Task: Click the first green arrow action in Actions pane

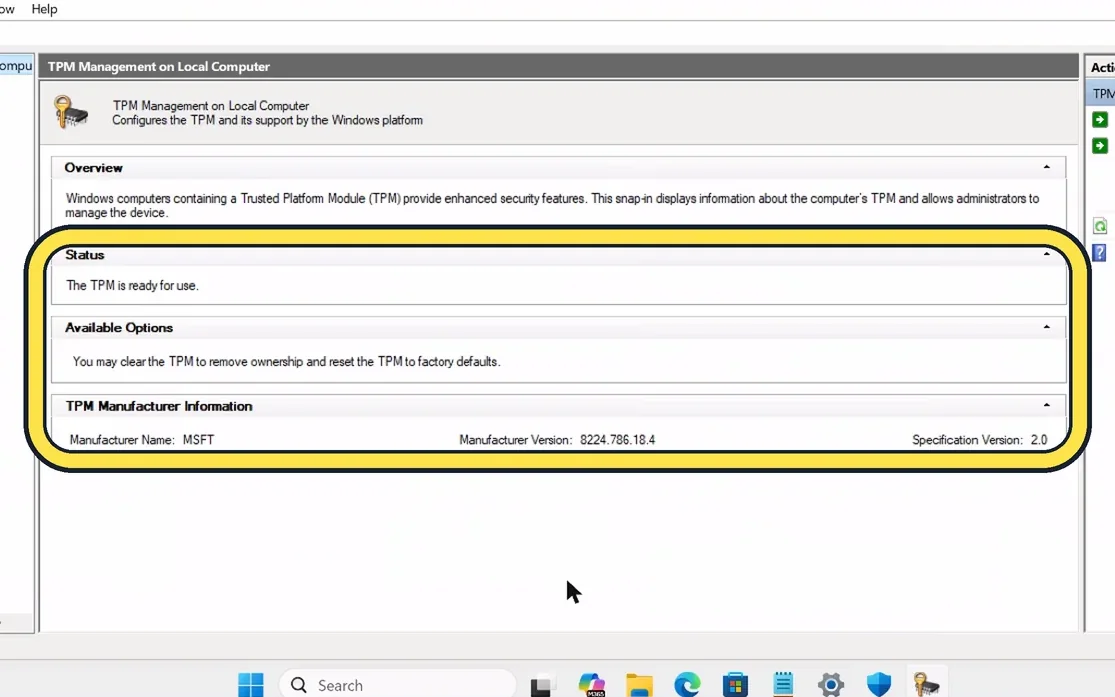Action: pyautogui.click(x=1099, y=119)
